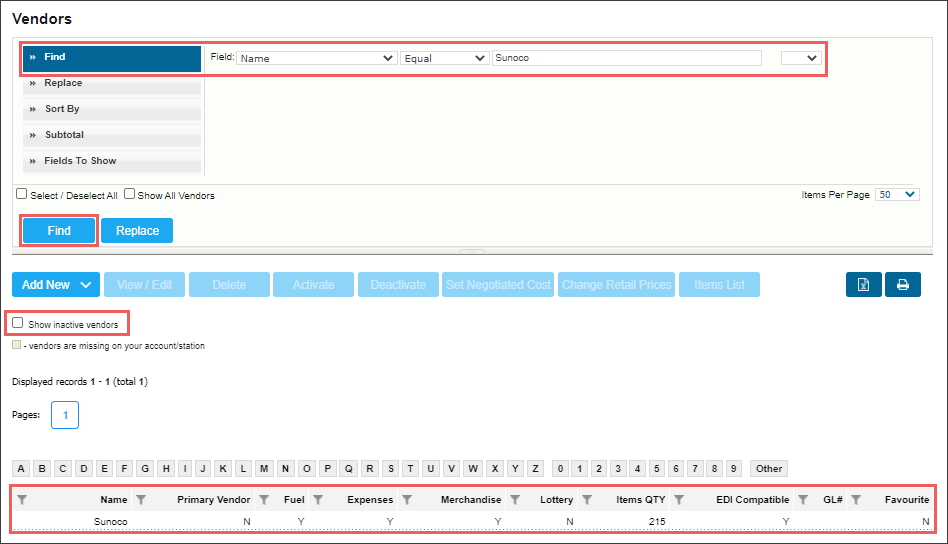Open filter icon for Items QTY column
Screen dimensions: 948x544
[x=587, y=500]
